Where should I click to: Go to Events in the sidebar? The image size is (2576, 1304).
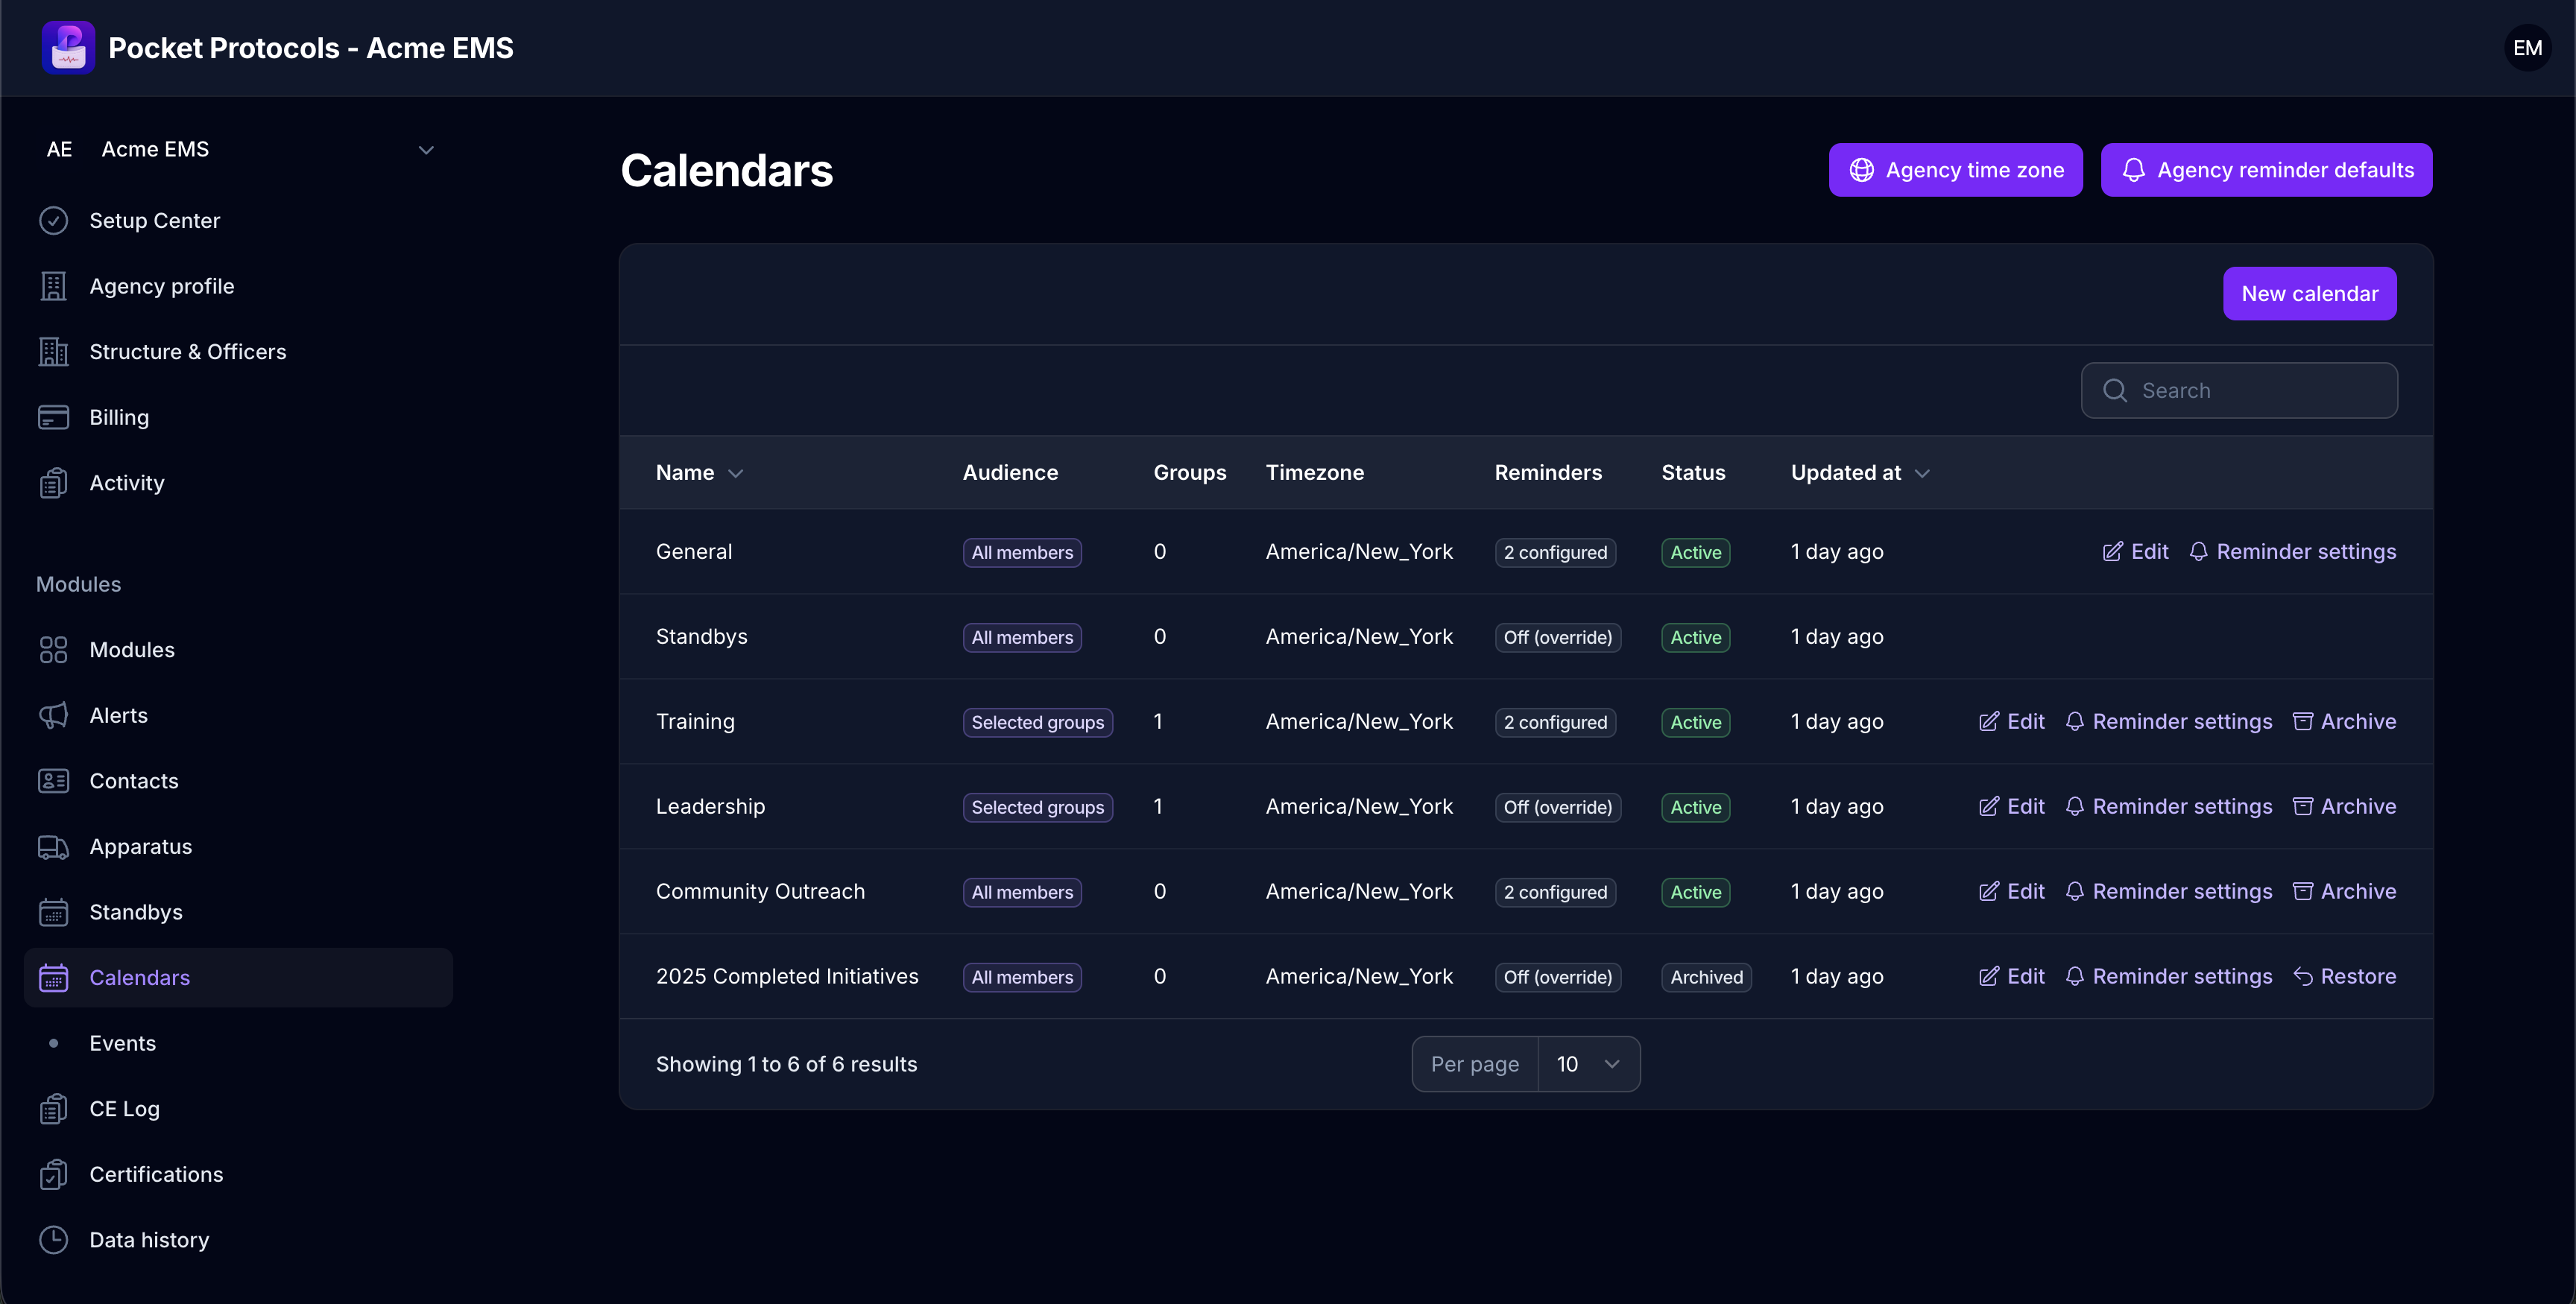[122, 1042]
